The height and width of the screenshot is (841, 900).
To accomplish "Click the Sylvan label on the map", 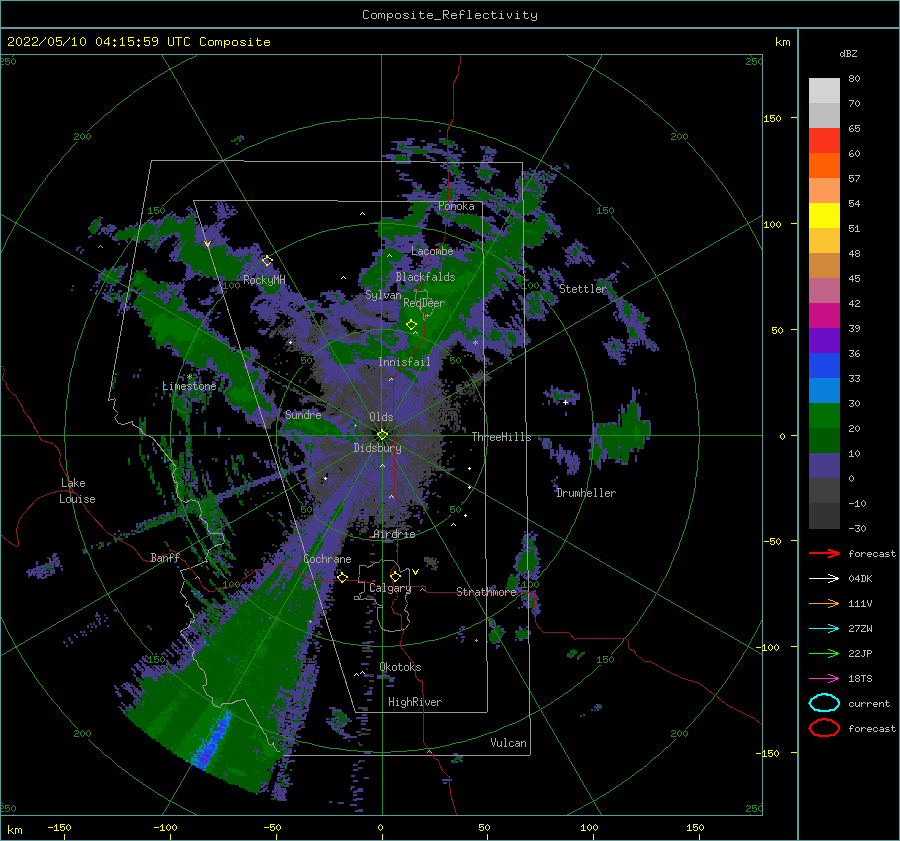I will (x=383, y=295).
